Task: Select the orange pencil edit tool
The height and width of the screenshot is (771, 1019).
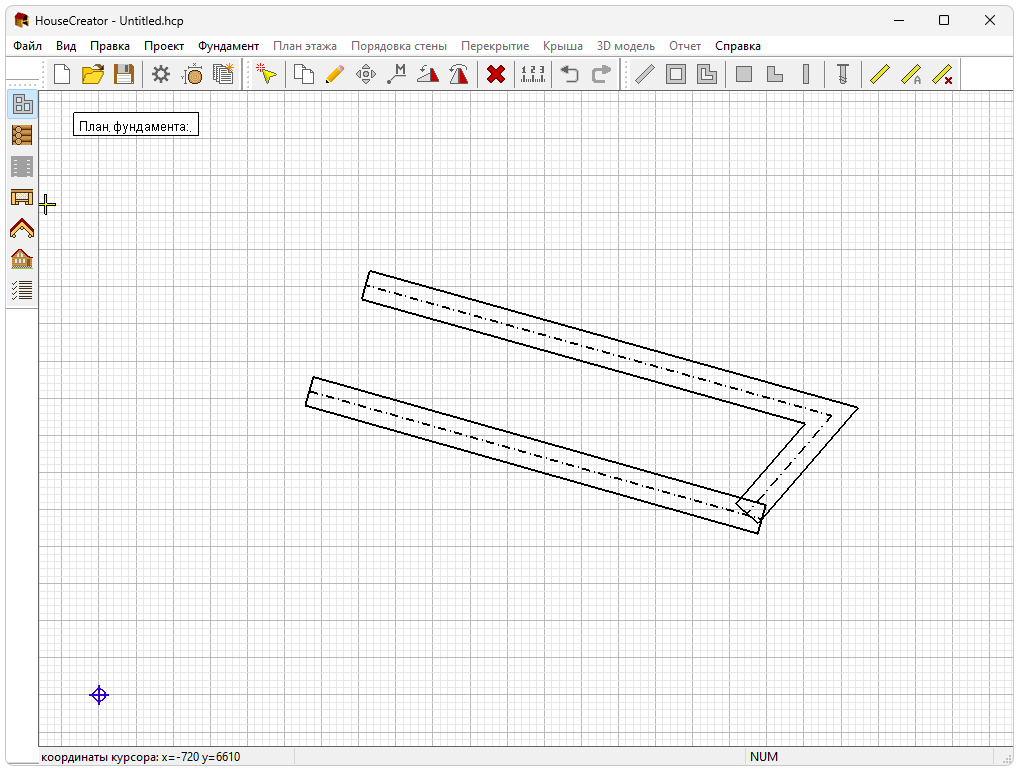Action: (x=335, y=74)
